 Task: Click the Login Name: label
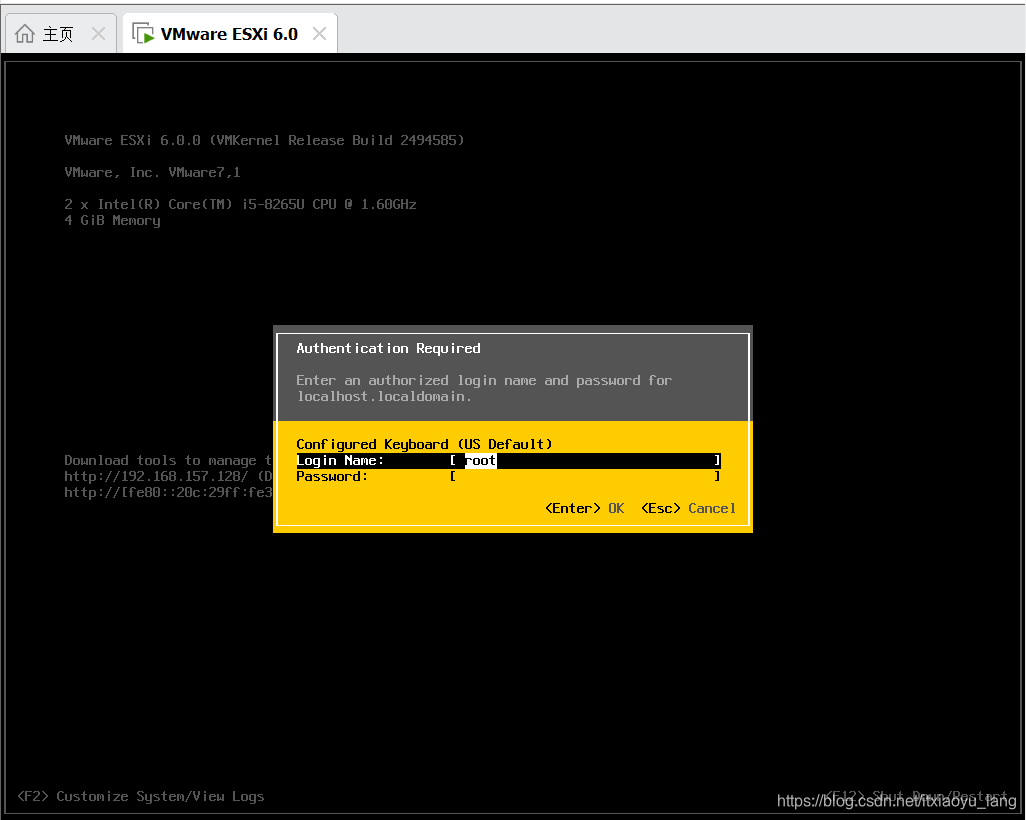[x=340, y=461]
